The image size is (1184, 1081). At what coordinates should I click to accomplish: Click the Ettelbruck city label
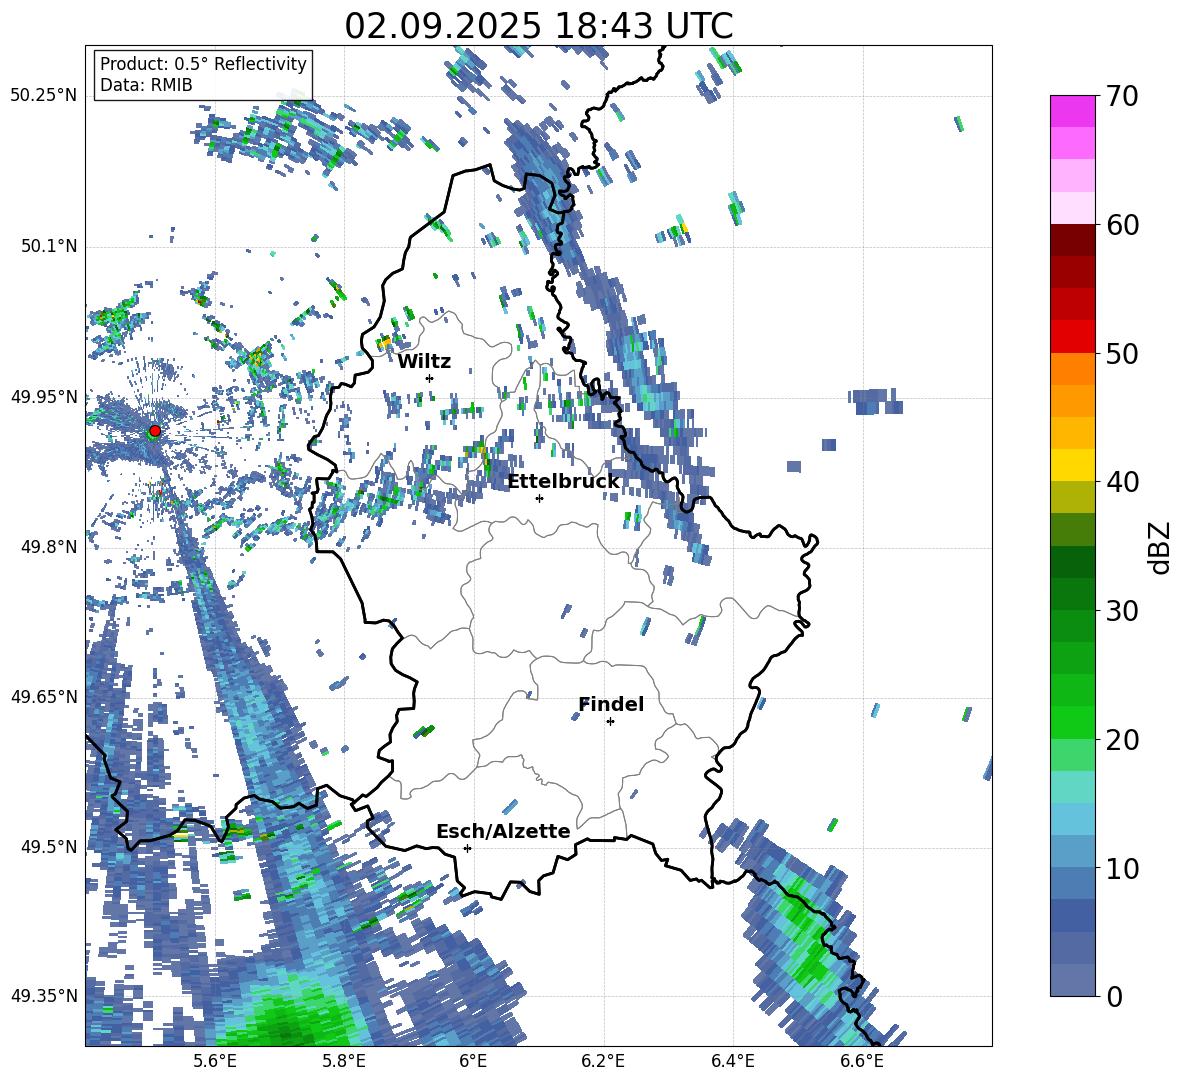click(x=563, y=482)
